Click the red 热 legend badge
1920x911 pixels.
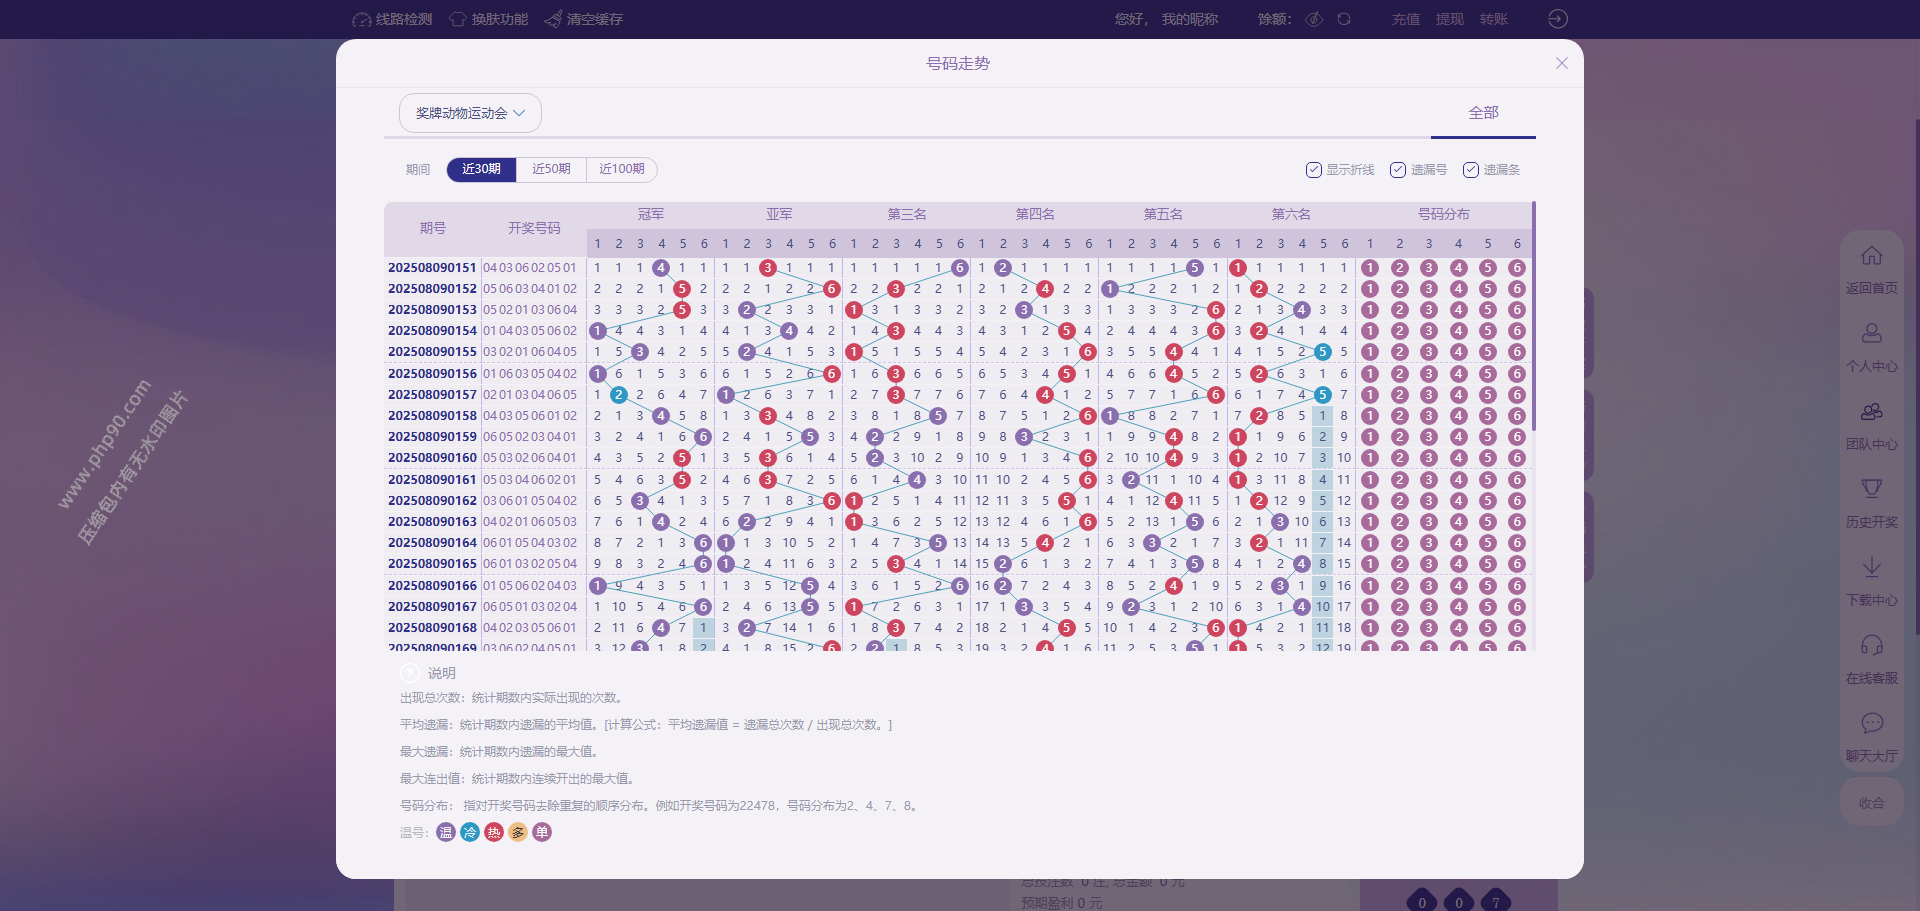click(494, 832)
